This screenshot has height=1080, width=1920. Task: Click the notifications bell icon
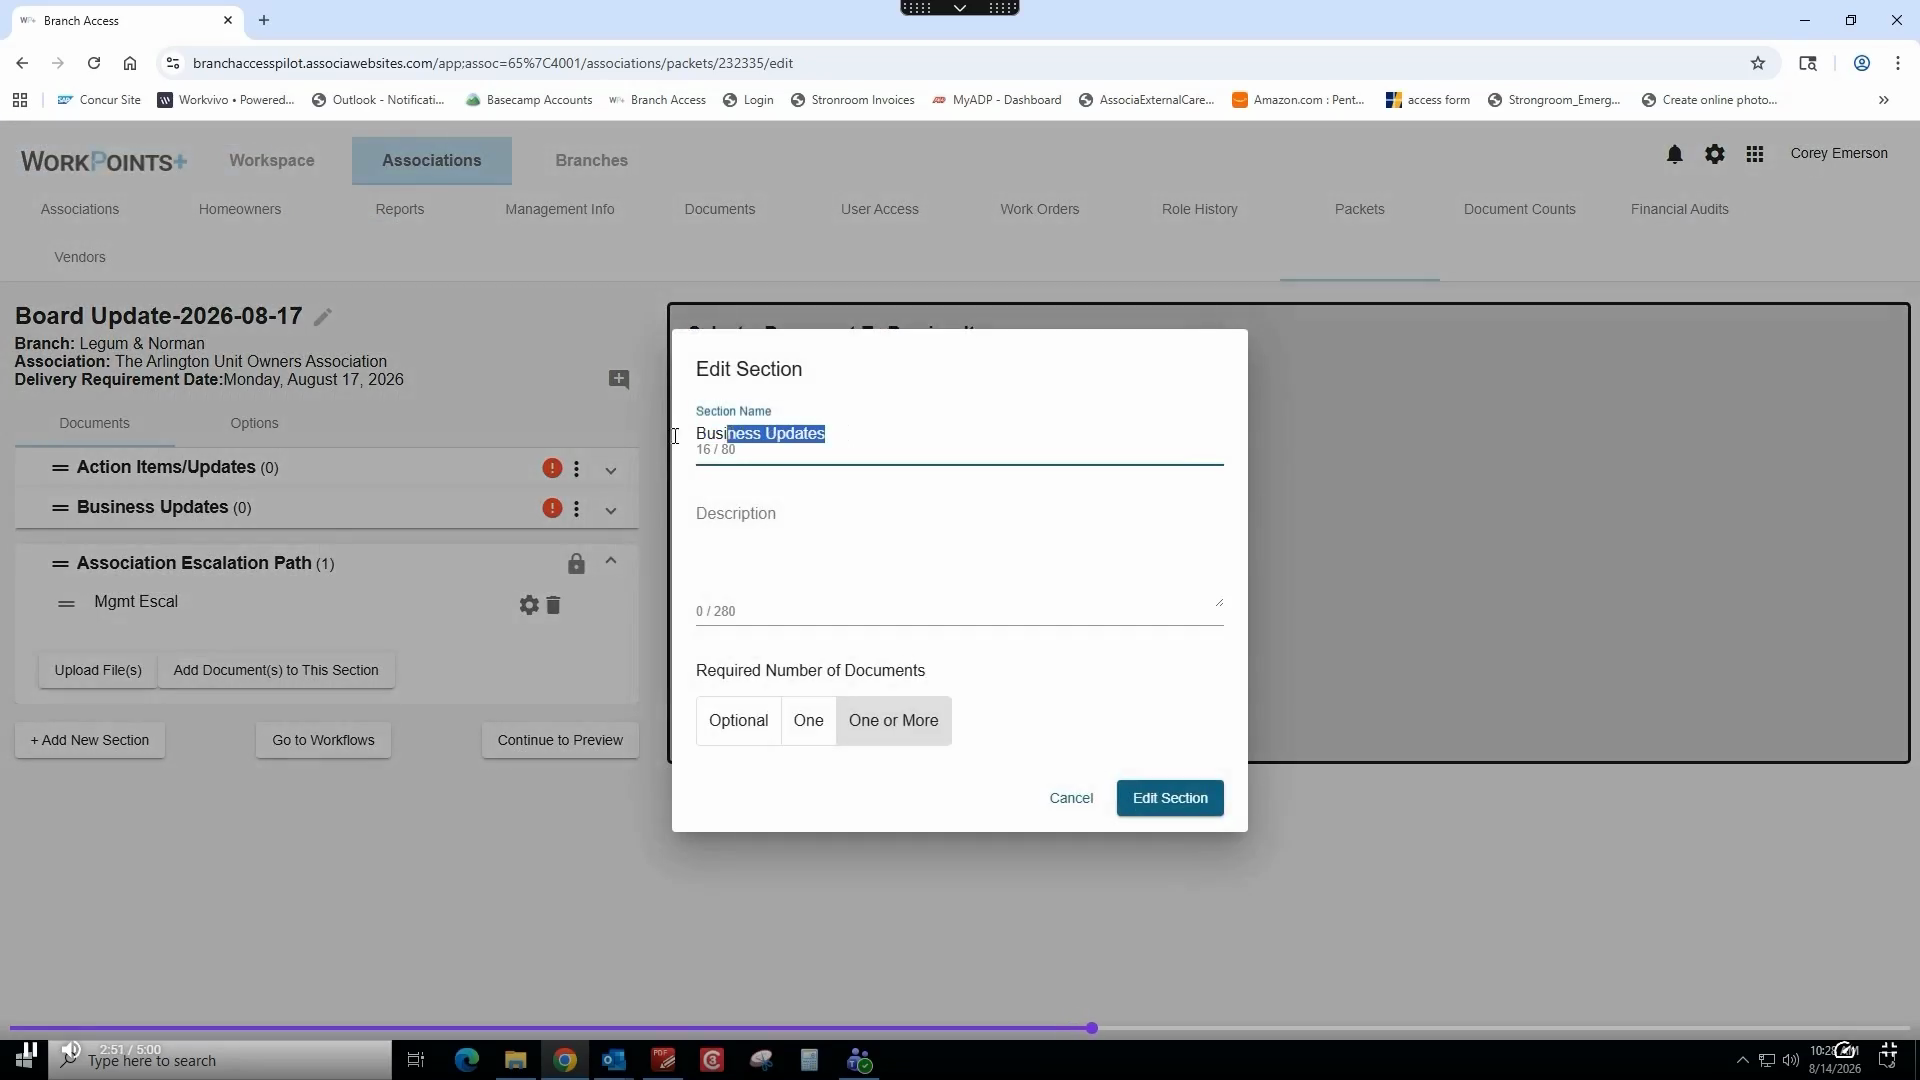pyautogui.click(x=1674, y=154)
